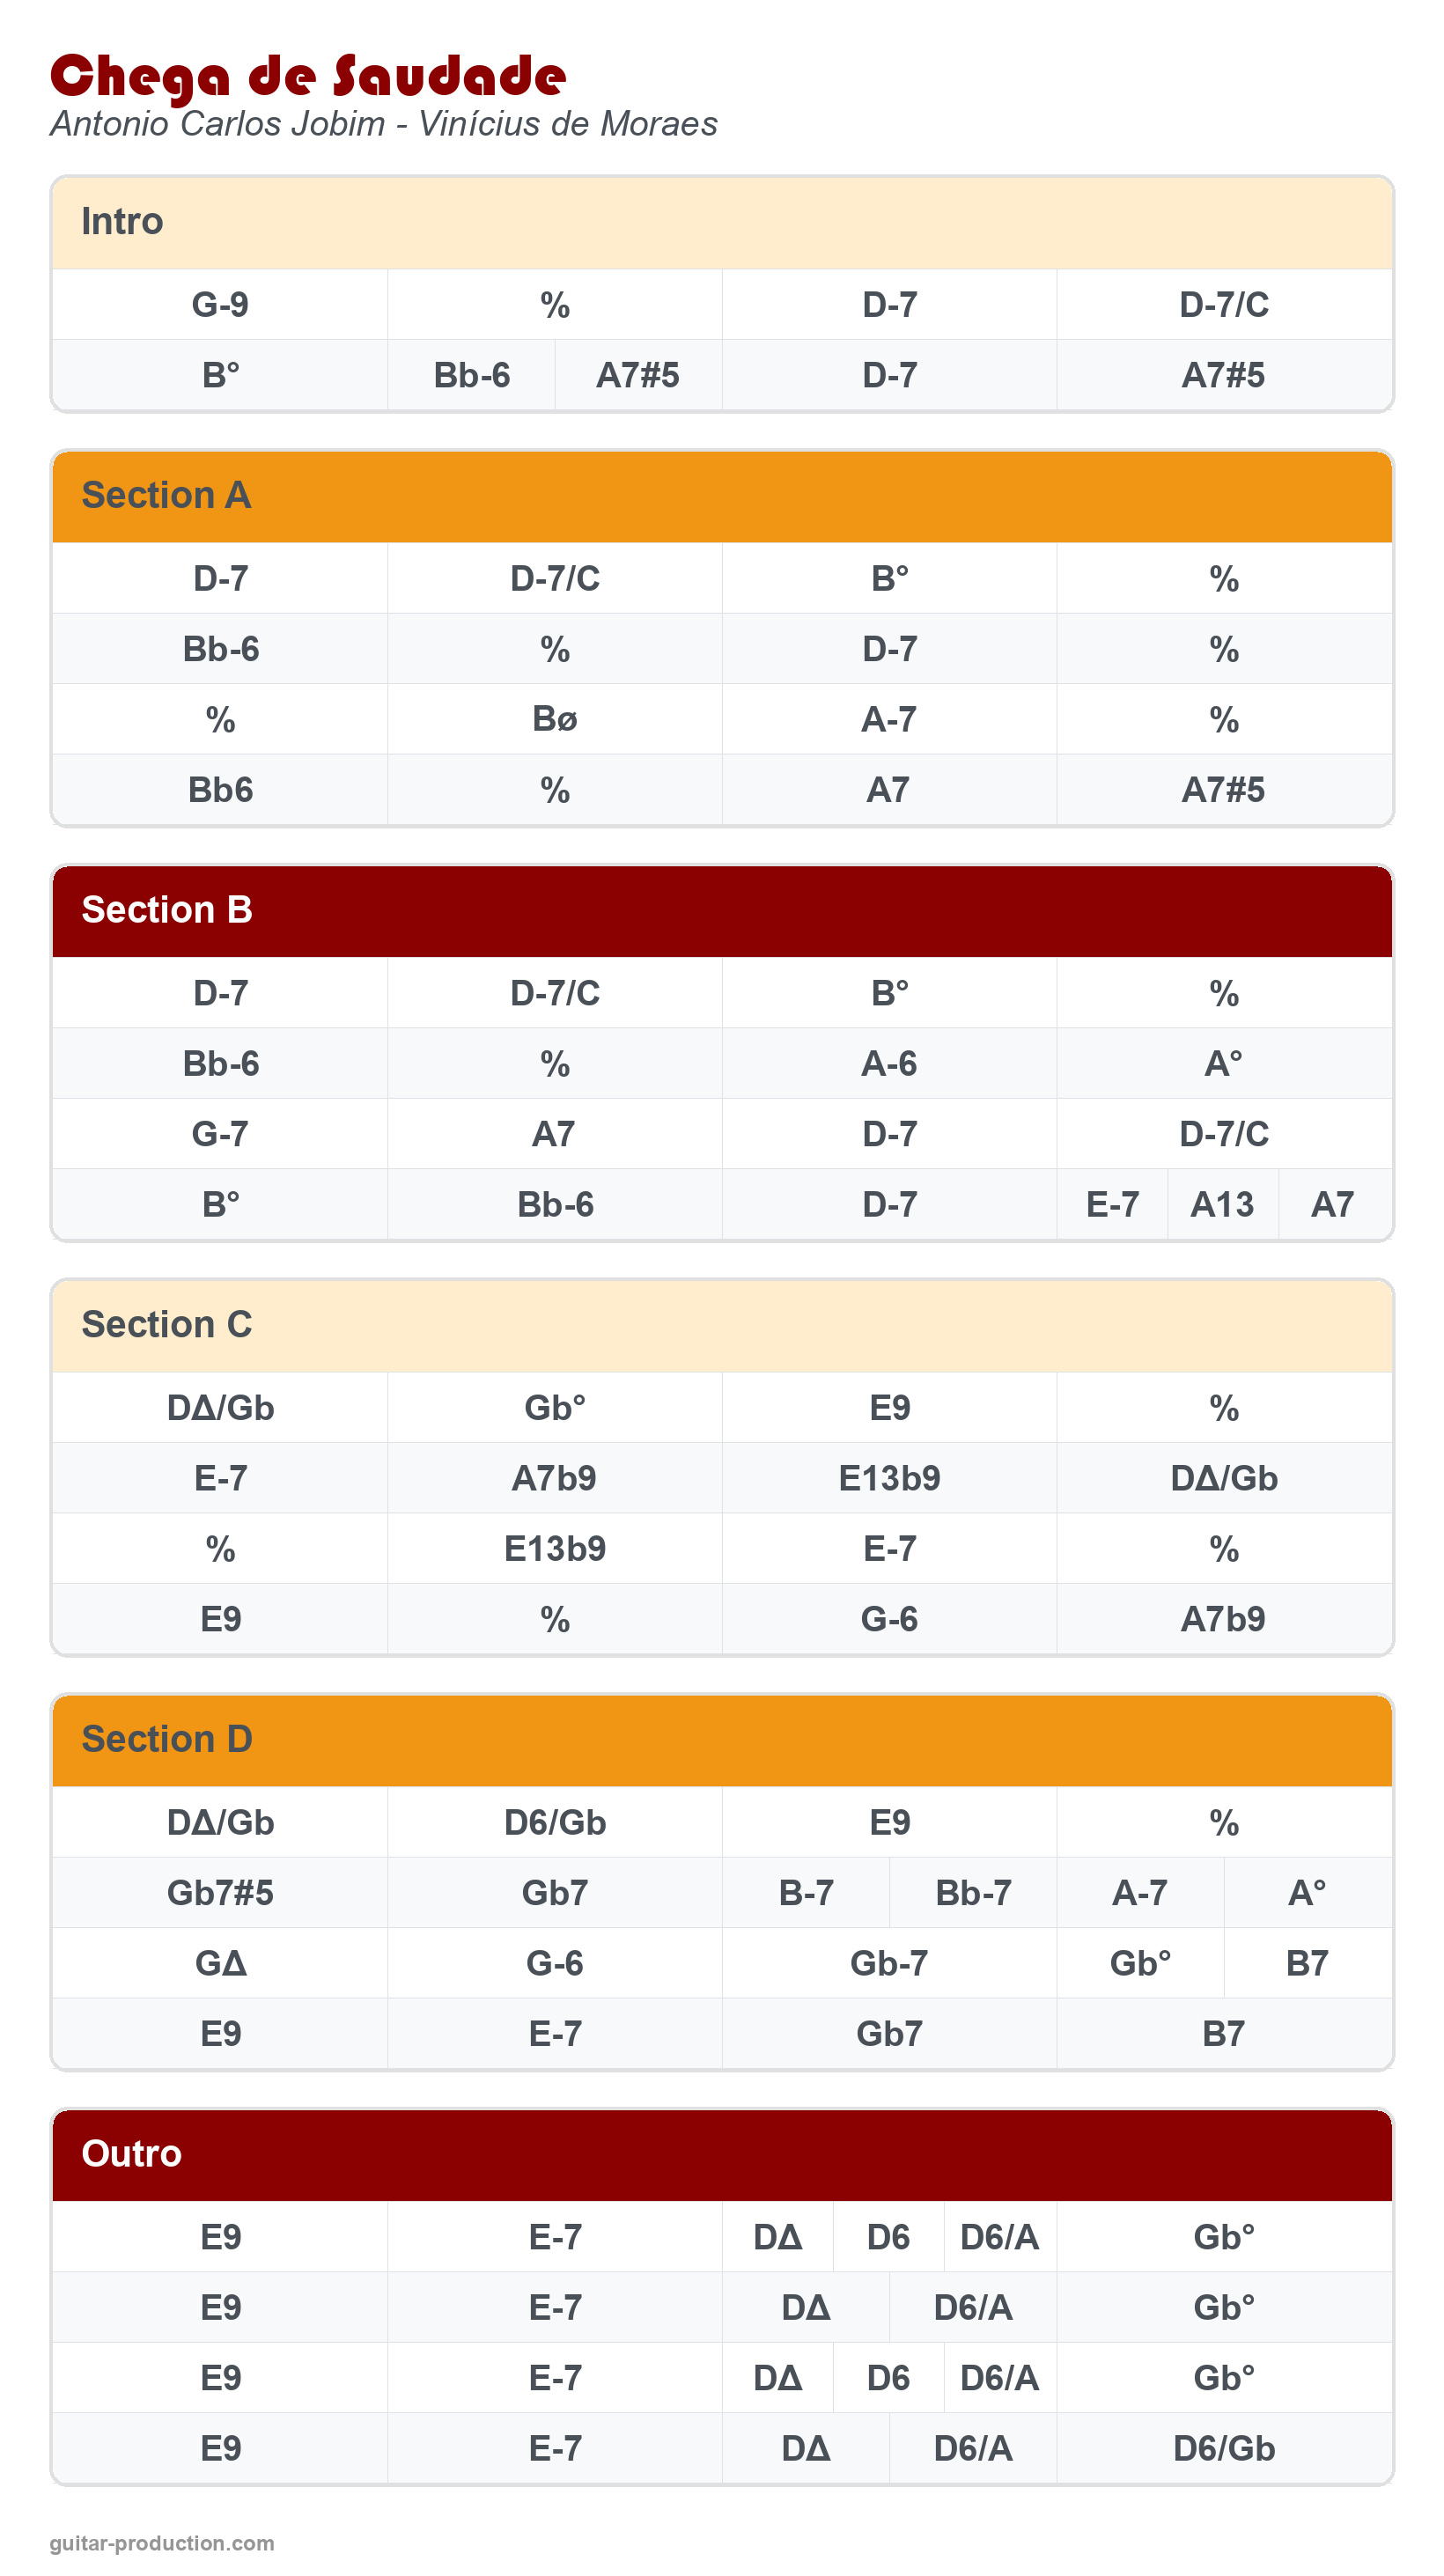Select the Section C header

[x=722, y=1325]
